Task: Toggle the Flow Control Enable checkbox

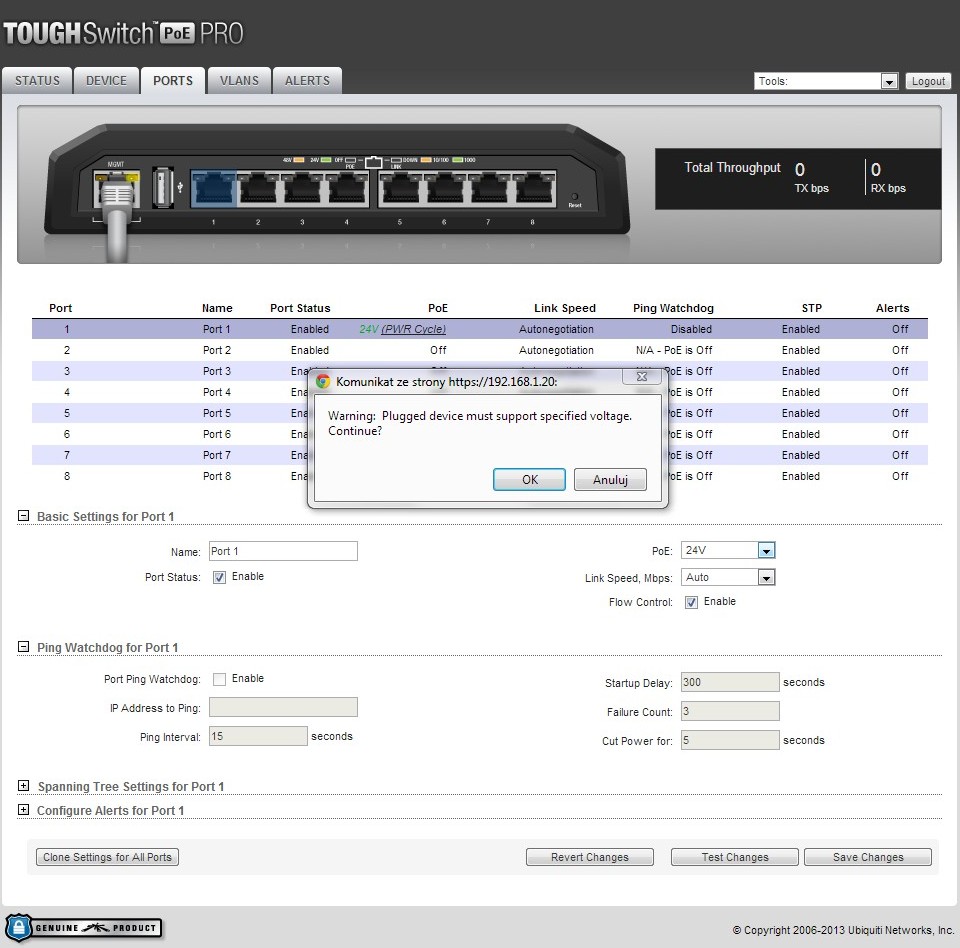Action: (x=691, y=603)
